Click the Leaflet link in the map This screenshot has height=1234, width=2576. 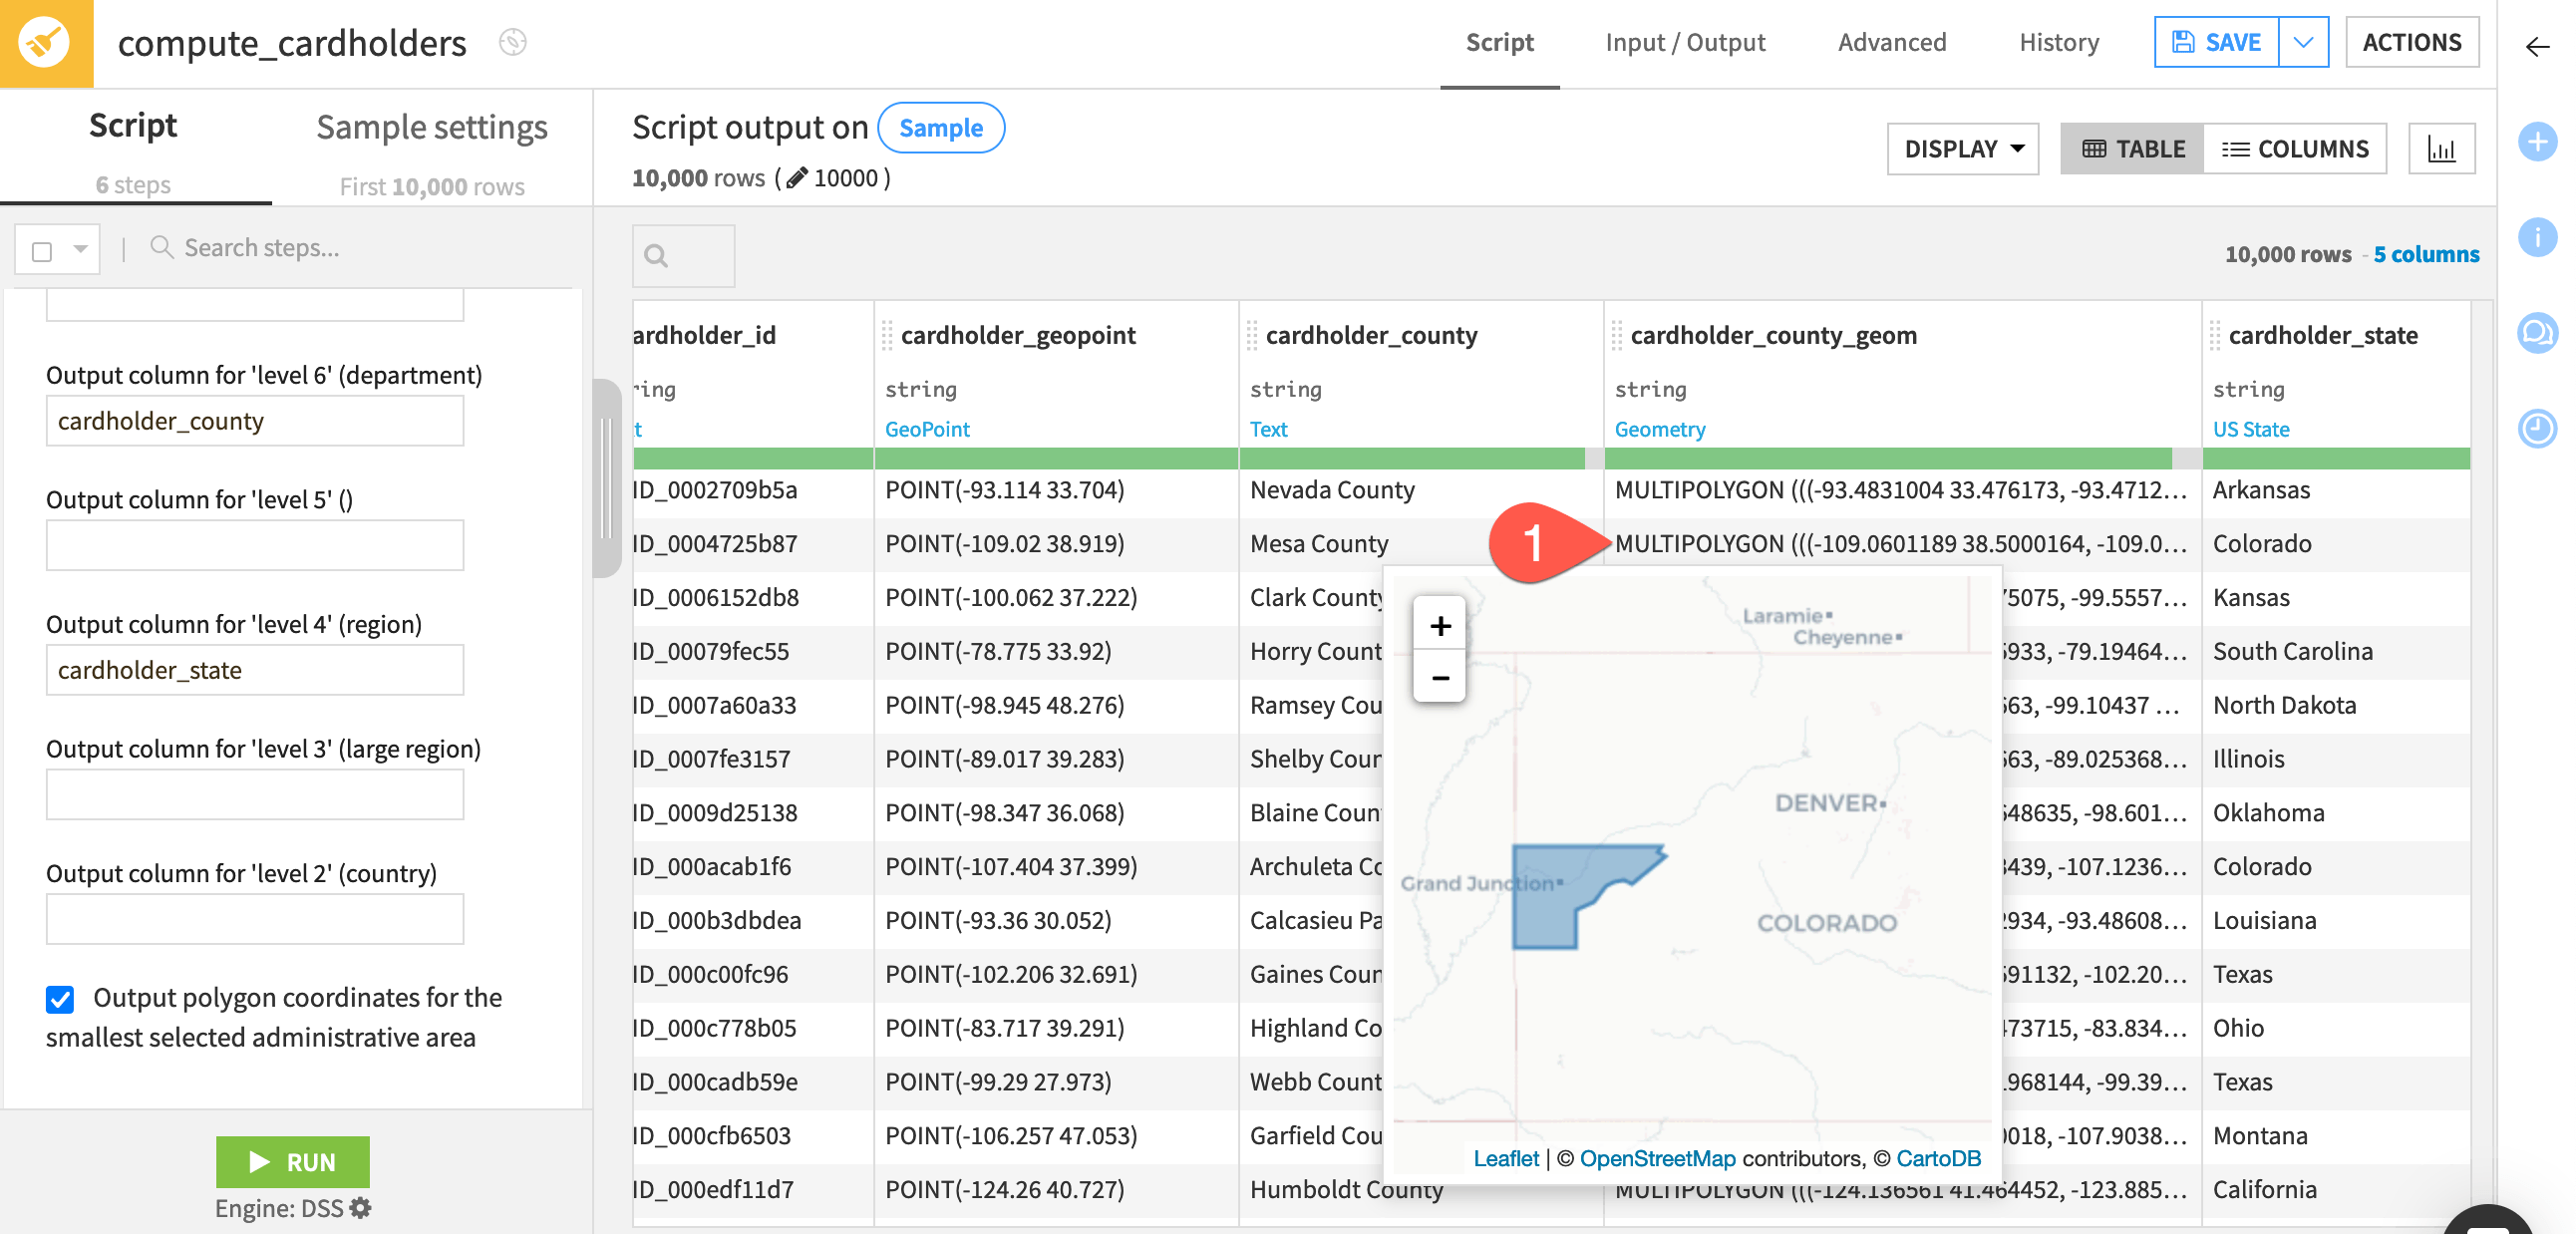(1504, 1158)
